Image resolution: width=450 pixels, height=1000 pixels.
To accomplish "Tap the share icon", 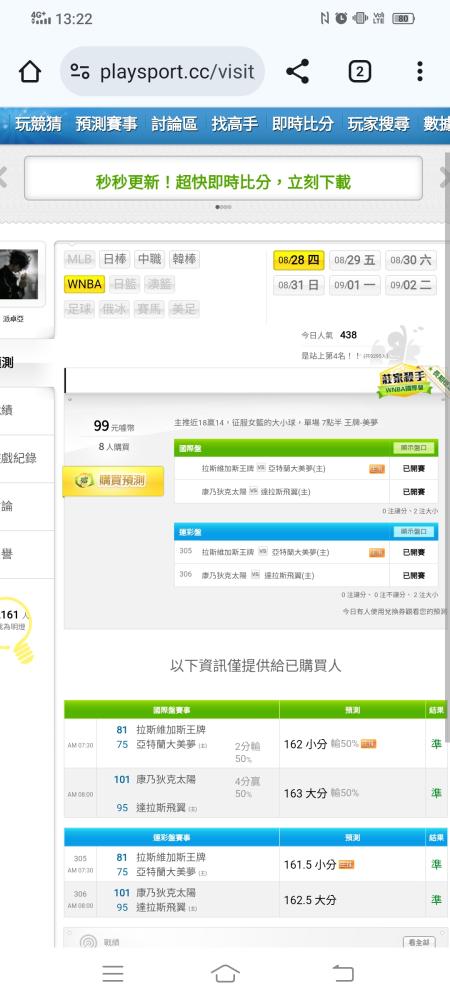I will coord(297,71).
